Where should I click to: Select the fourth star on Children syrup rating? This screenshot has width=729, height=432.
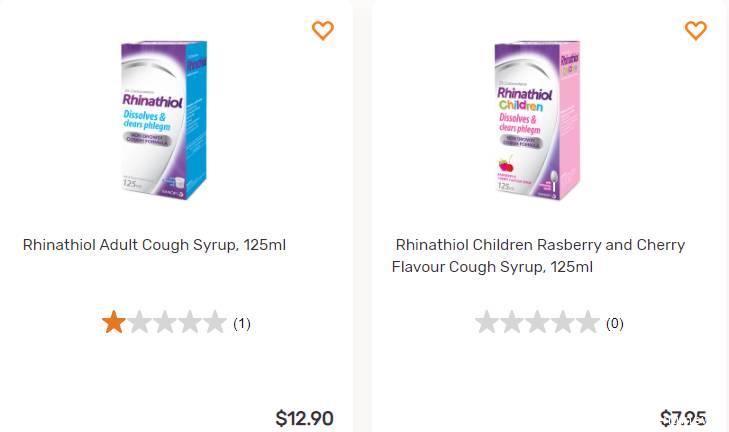click(562, 322)
